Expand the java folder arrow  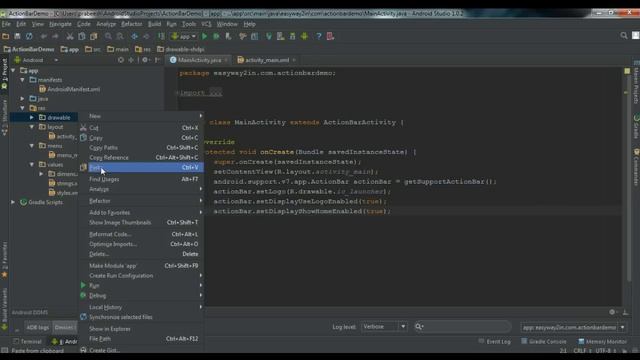(x=22, y=98)
